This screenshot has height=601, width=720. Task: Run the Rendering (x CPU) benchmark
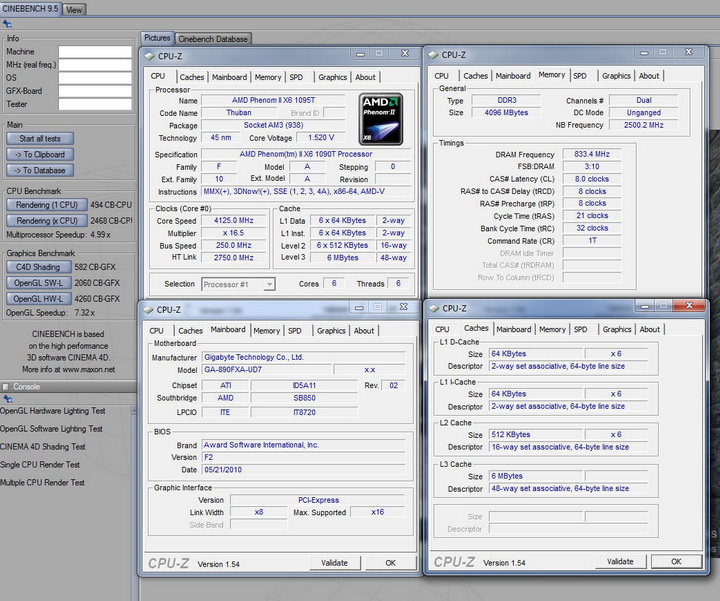point(47,220)
